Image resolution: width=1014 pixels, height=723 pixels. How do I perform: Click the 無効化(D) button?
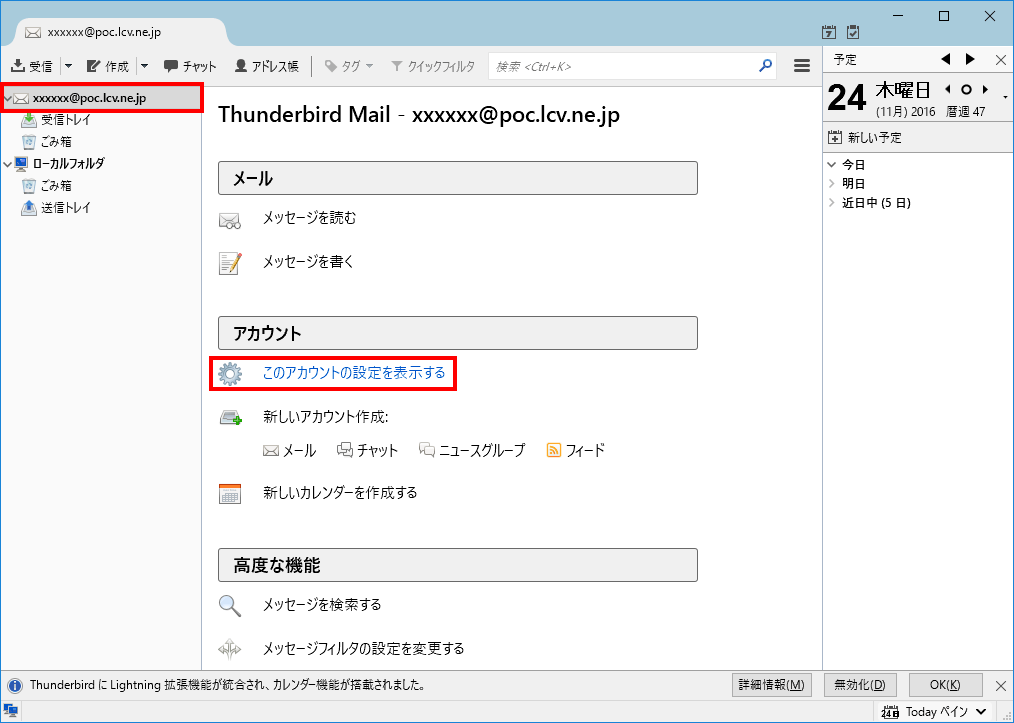coord(859,685)
